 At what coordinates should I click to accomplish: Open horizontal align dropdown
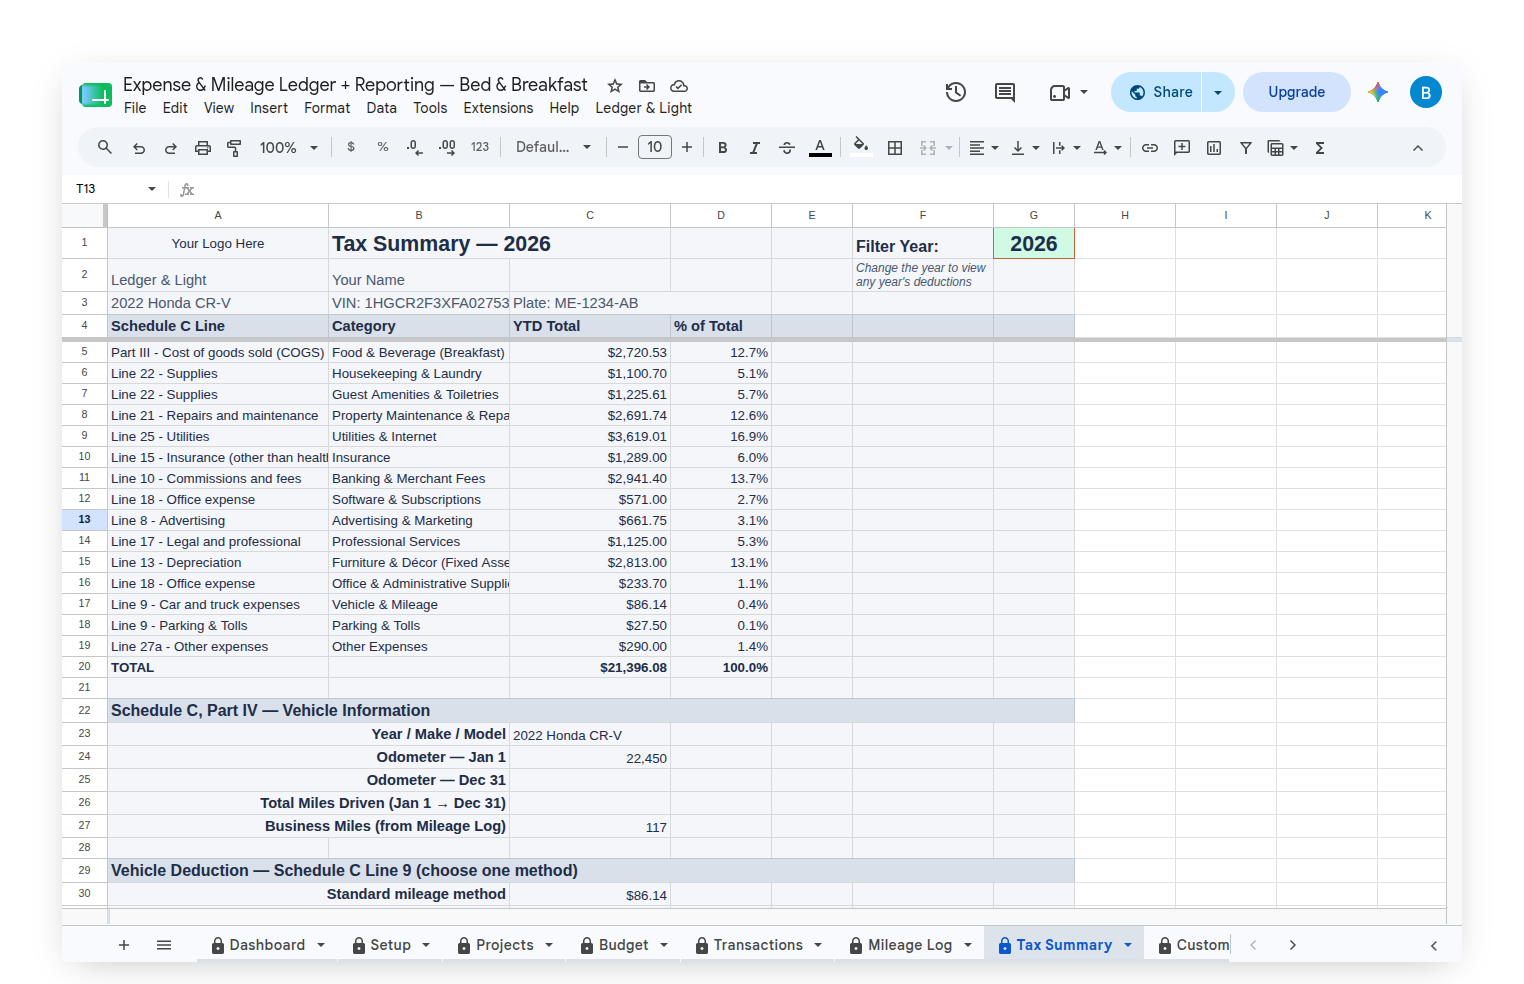click(984, 148)
